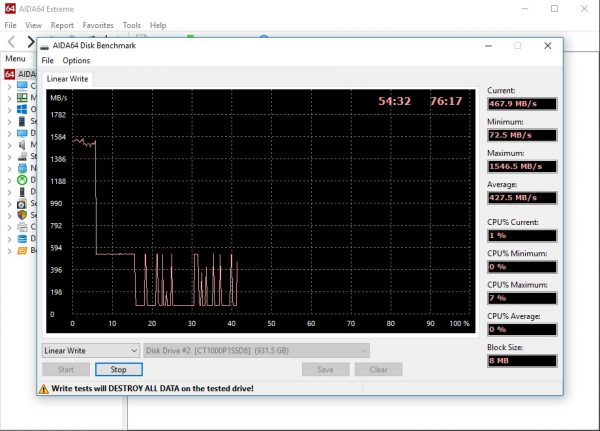Image resolution: width=600 pixels, height=431 pixels.
Task: Click the Save button
Action: (x=325, y=369)
